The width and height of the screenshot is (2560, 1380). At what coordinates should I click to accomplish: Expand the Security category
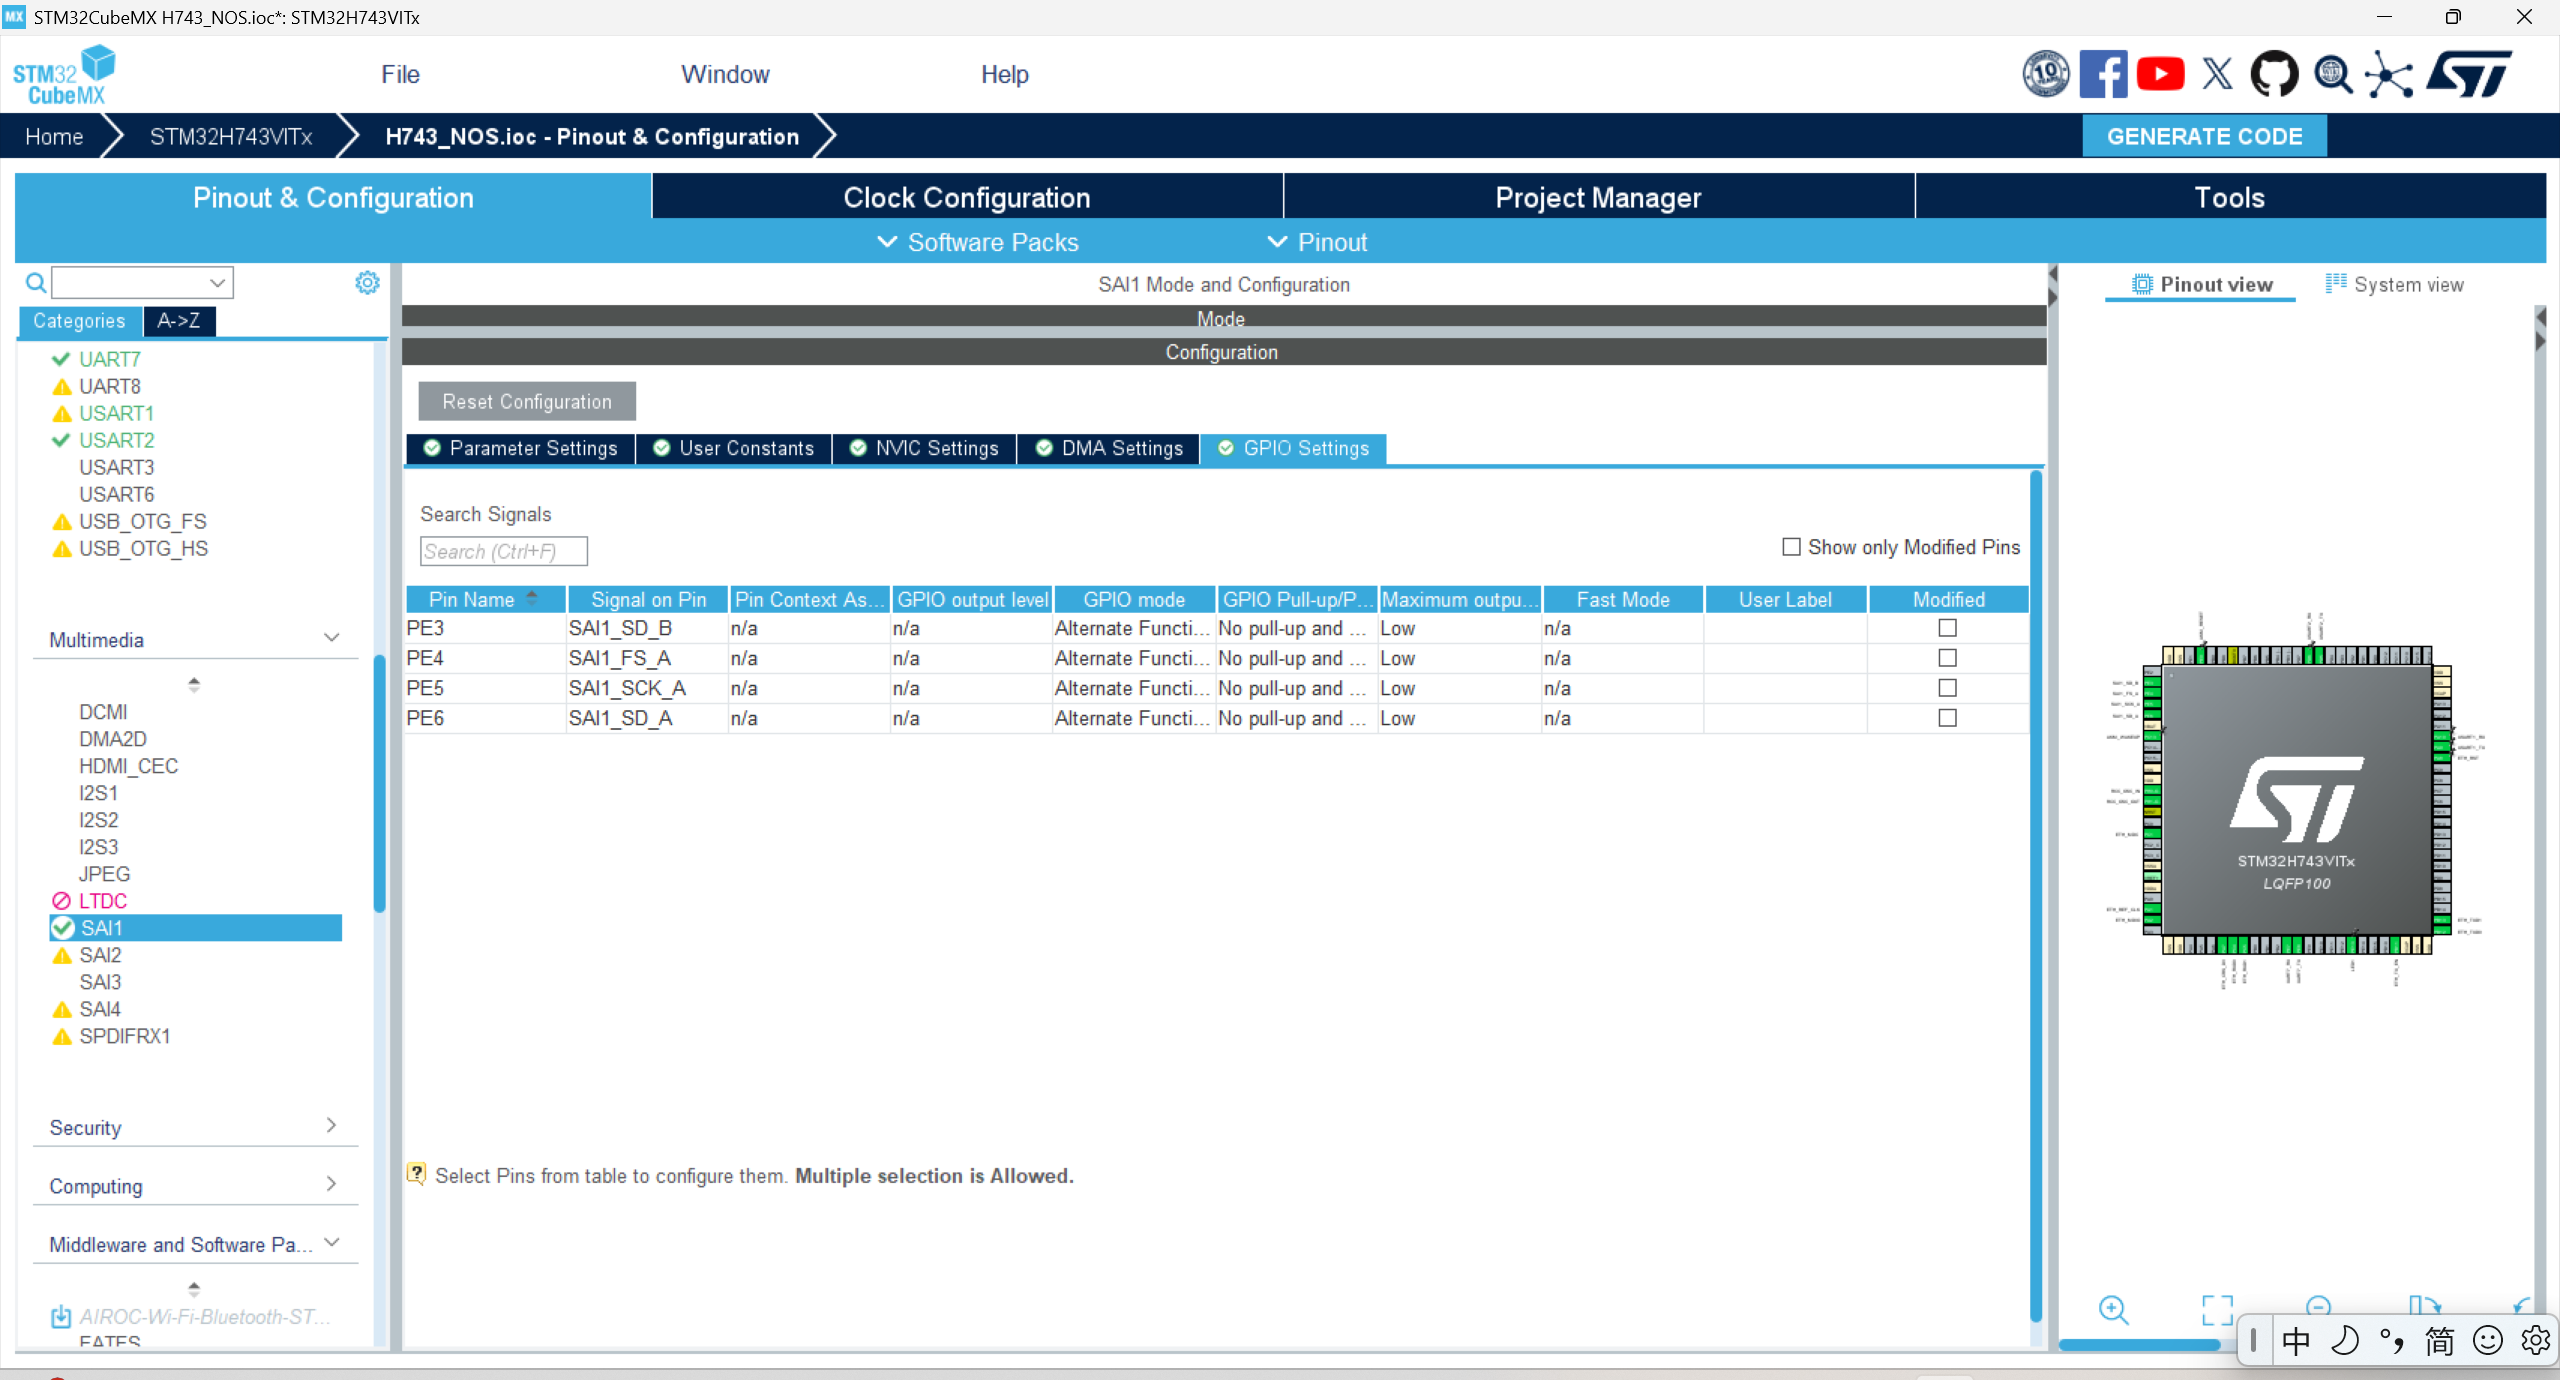331,1126
